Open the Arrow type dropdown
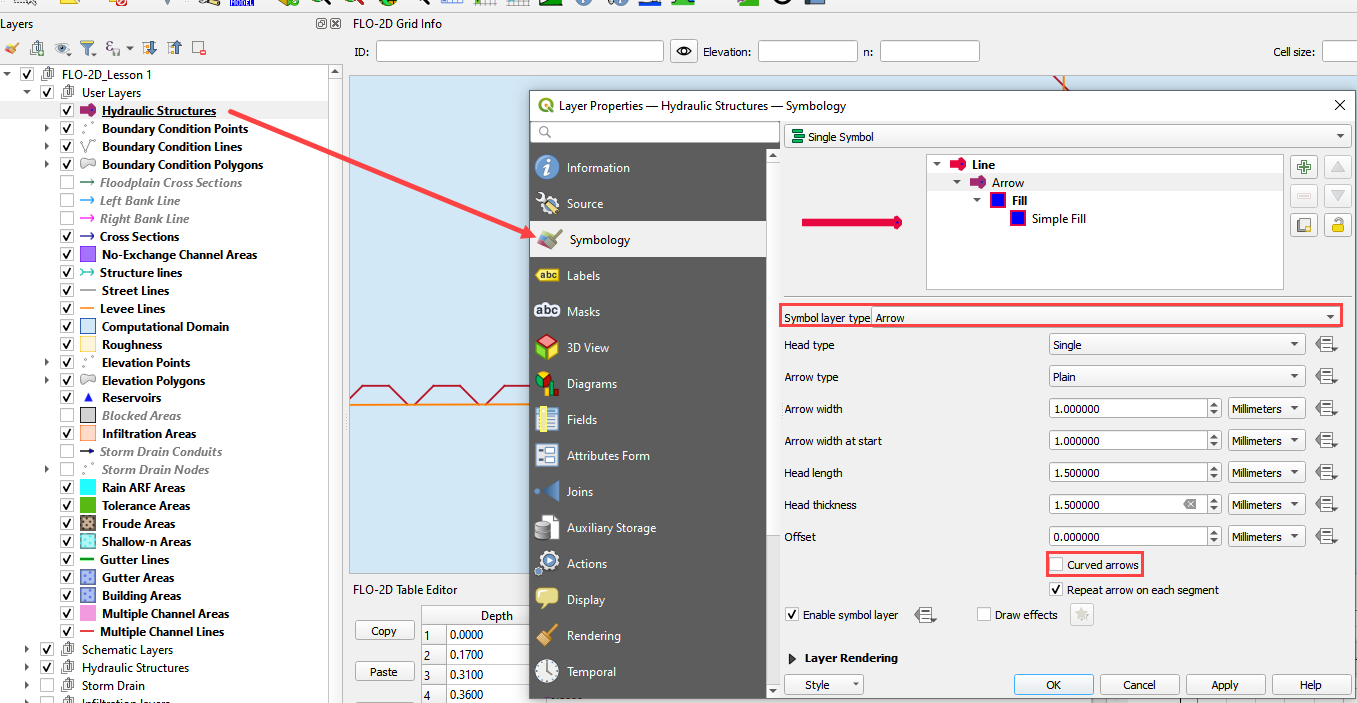Viewport: 1357px width, 703px height. pyautogui.click(x=1176, y=377)
